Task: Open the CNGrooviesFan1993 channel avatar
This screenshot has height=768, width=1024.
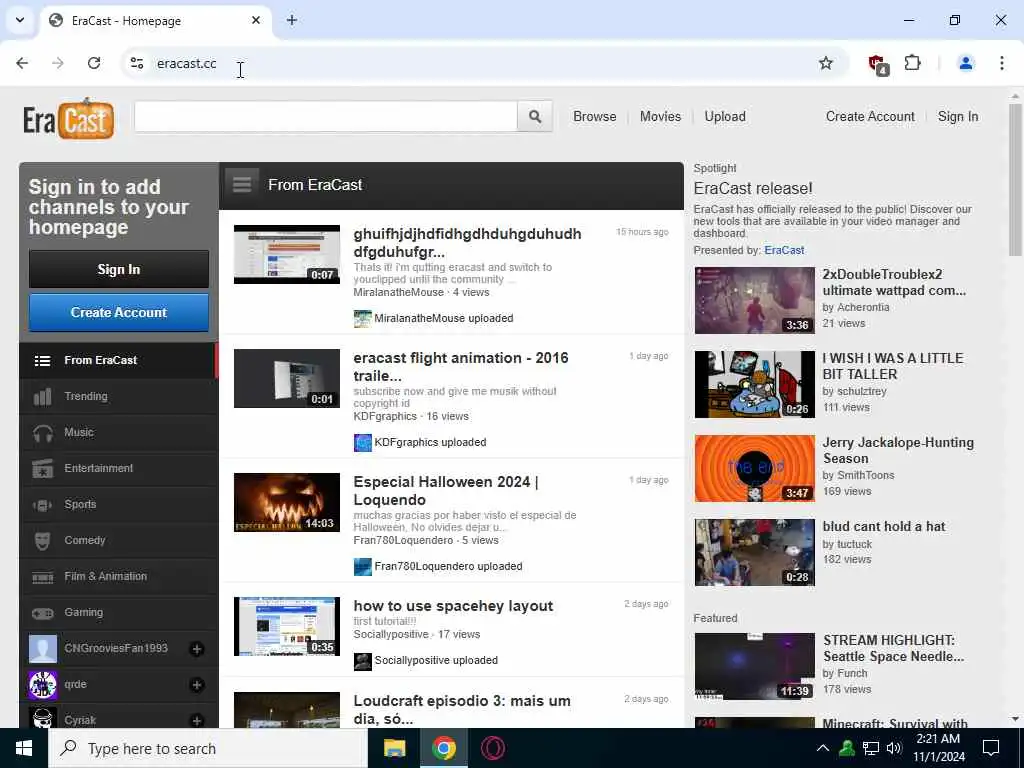Action: tap(42, 648)
